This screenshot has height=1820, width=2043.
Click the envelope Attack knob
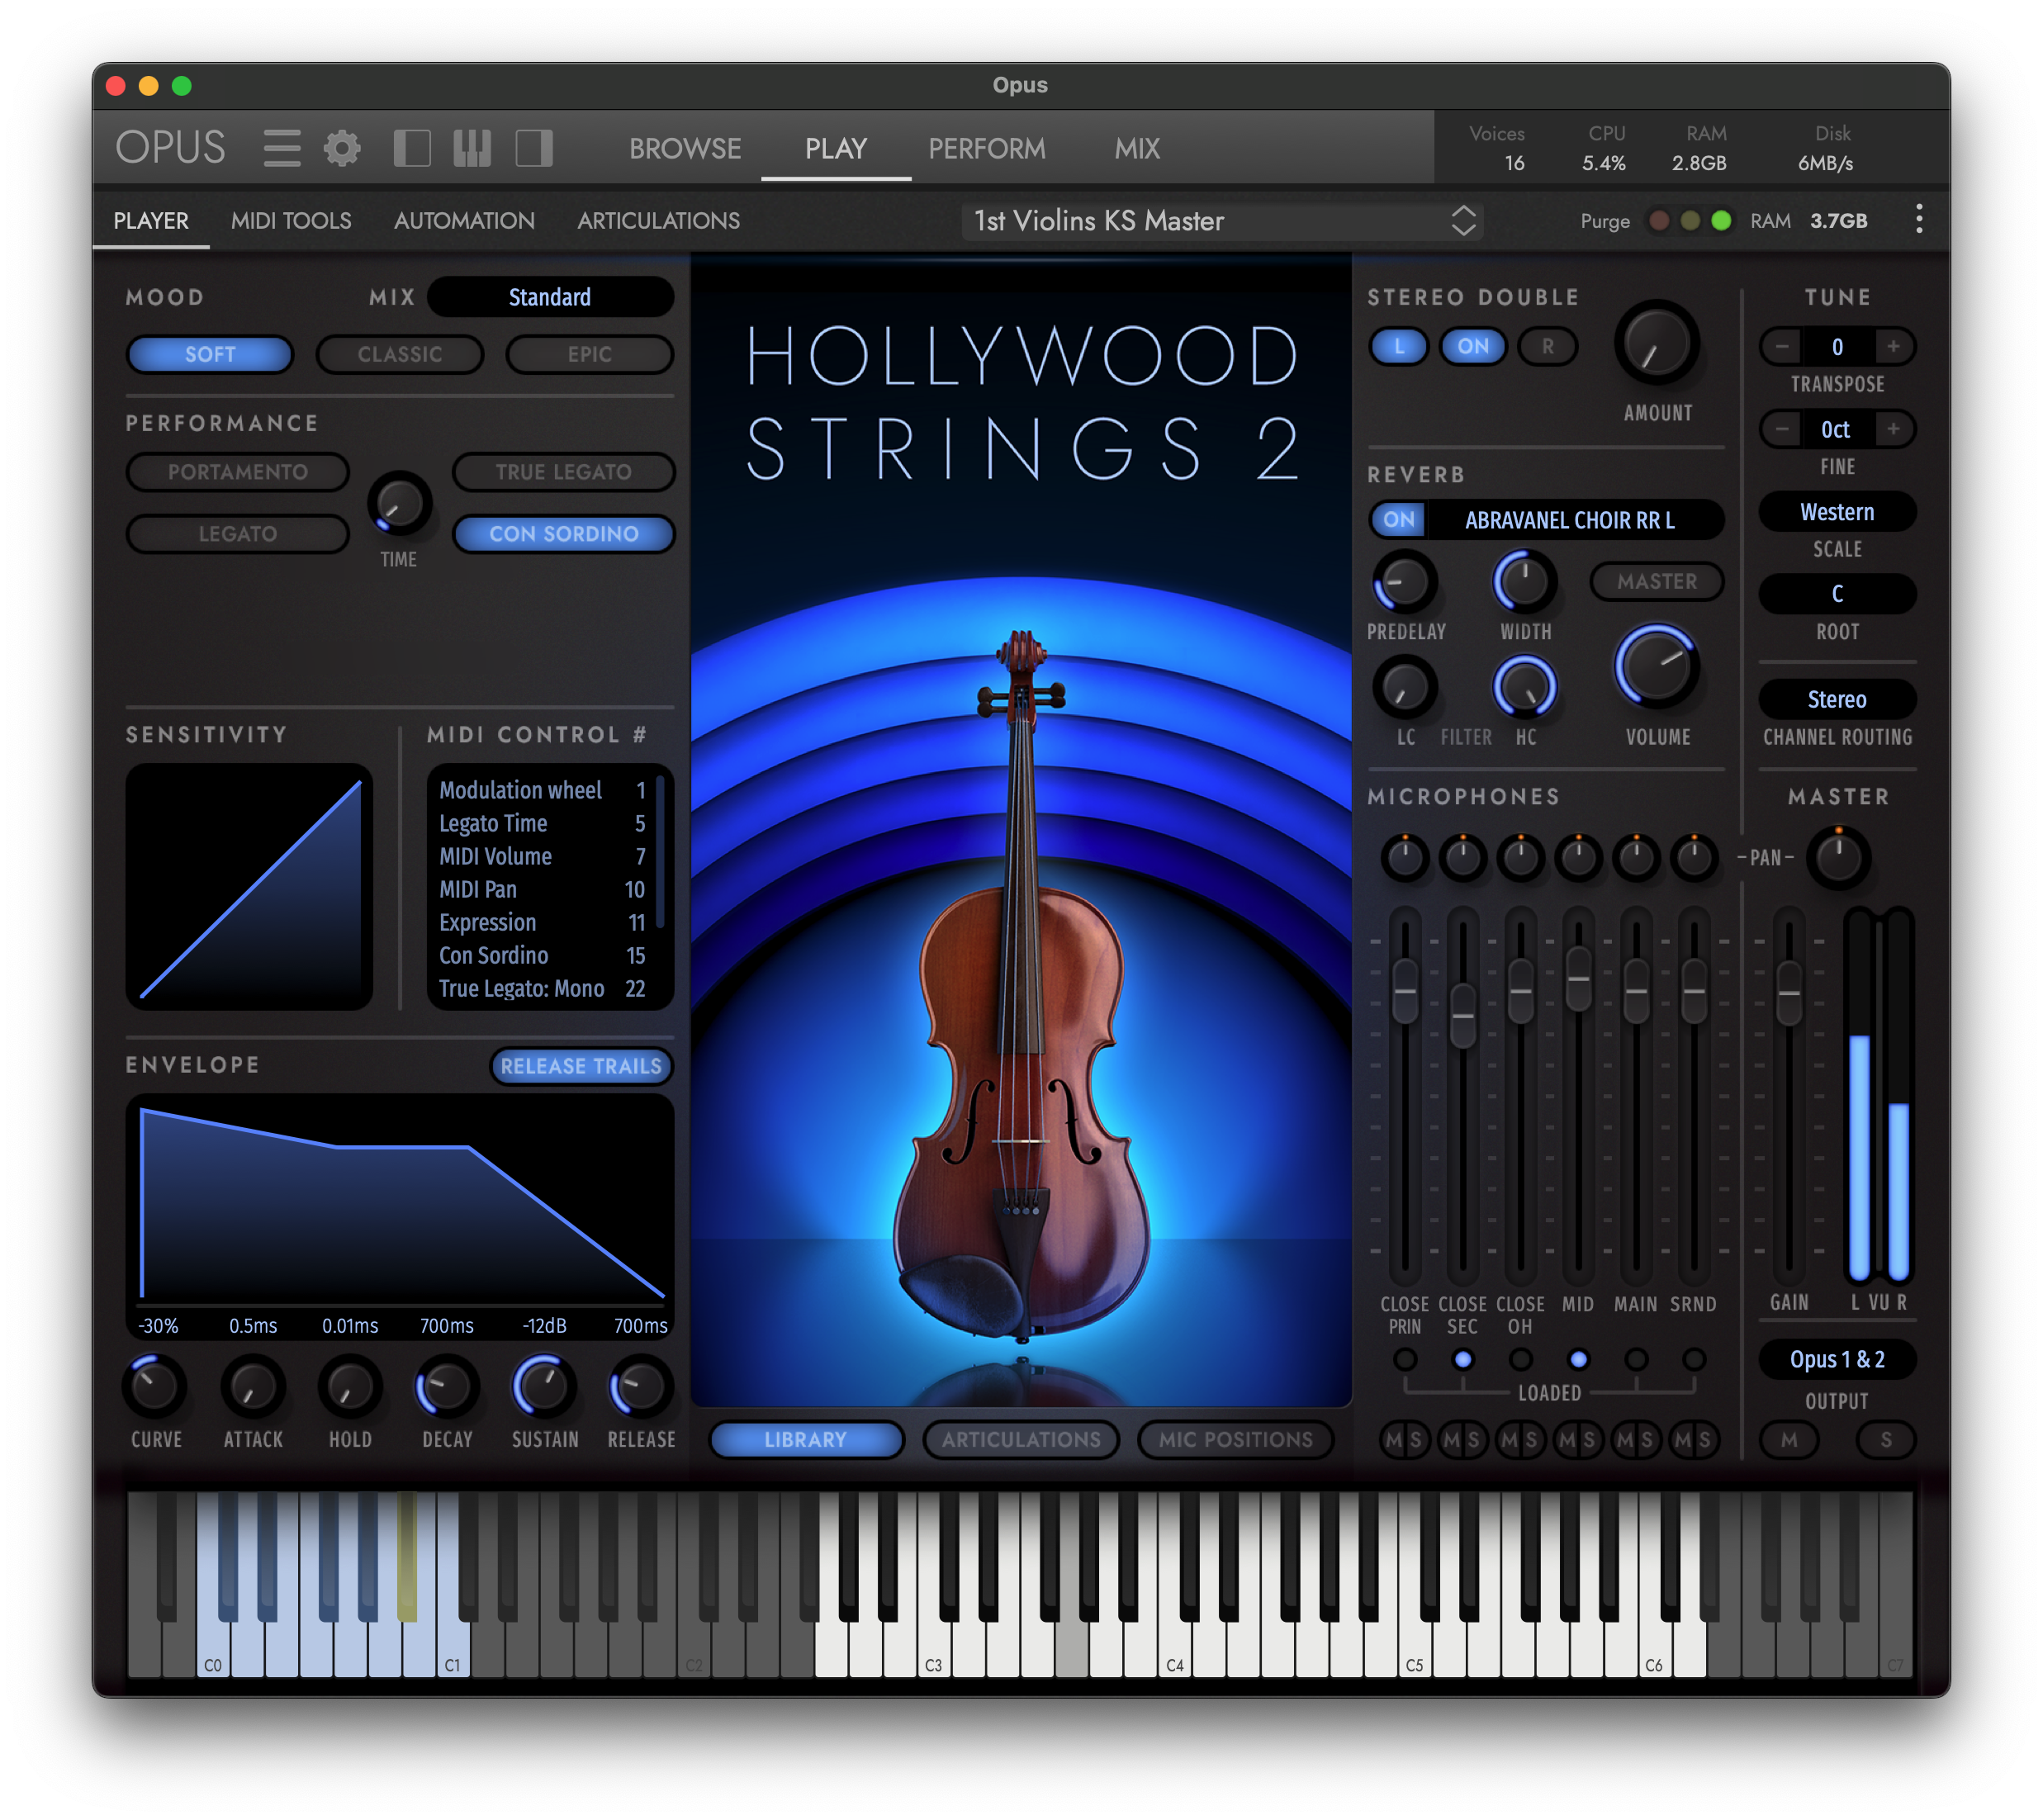[x=252, y=1387]
